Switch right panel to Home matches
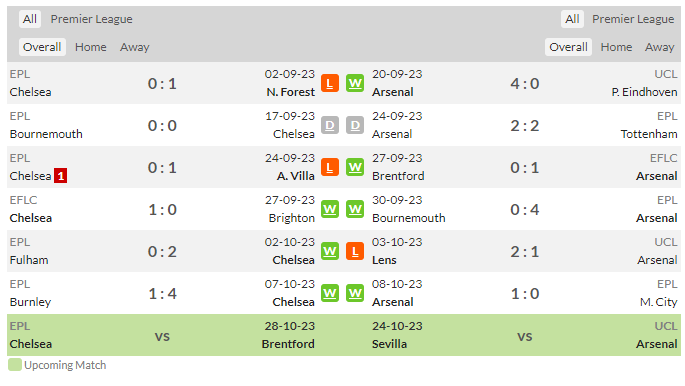The width and height of the screenshot is (685, 386). (x=616, y=47)
